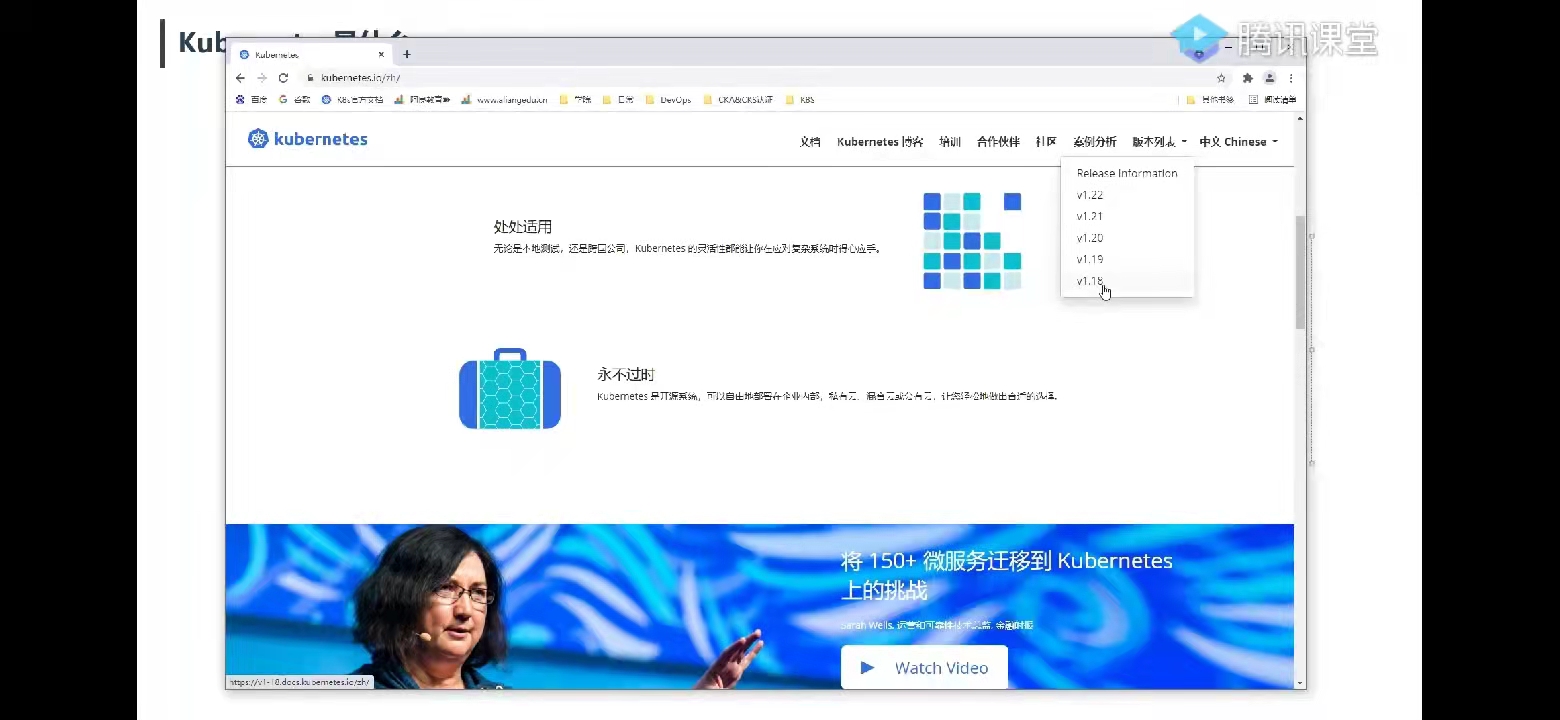
Task: Open the extensions puzzle icon
Action: coord(1247,78)
